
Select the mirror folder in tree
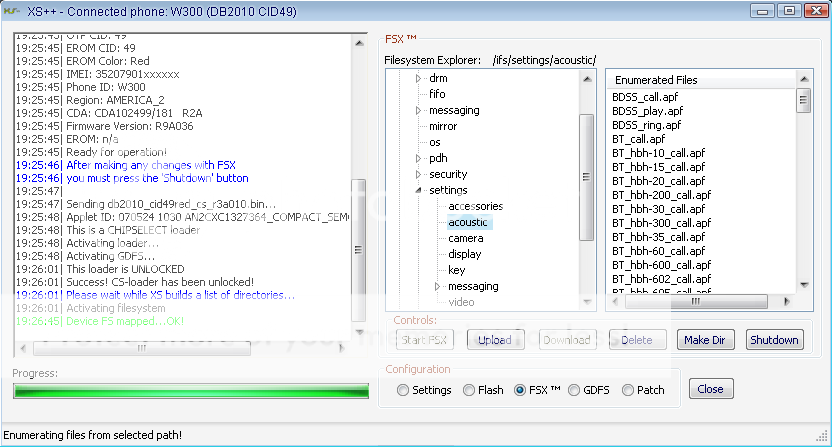tap(443, 126)
